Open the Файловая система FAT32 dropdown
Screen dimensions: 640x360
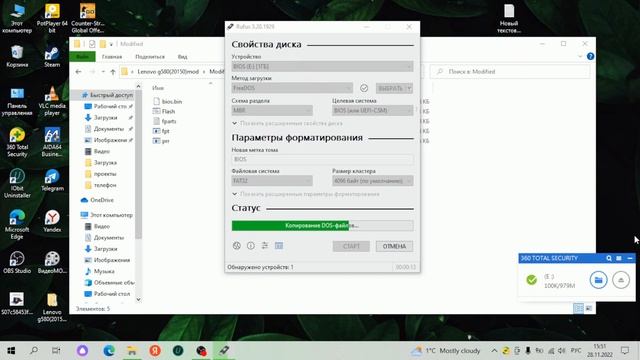(x=272, y=180)
